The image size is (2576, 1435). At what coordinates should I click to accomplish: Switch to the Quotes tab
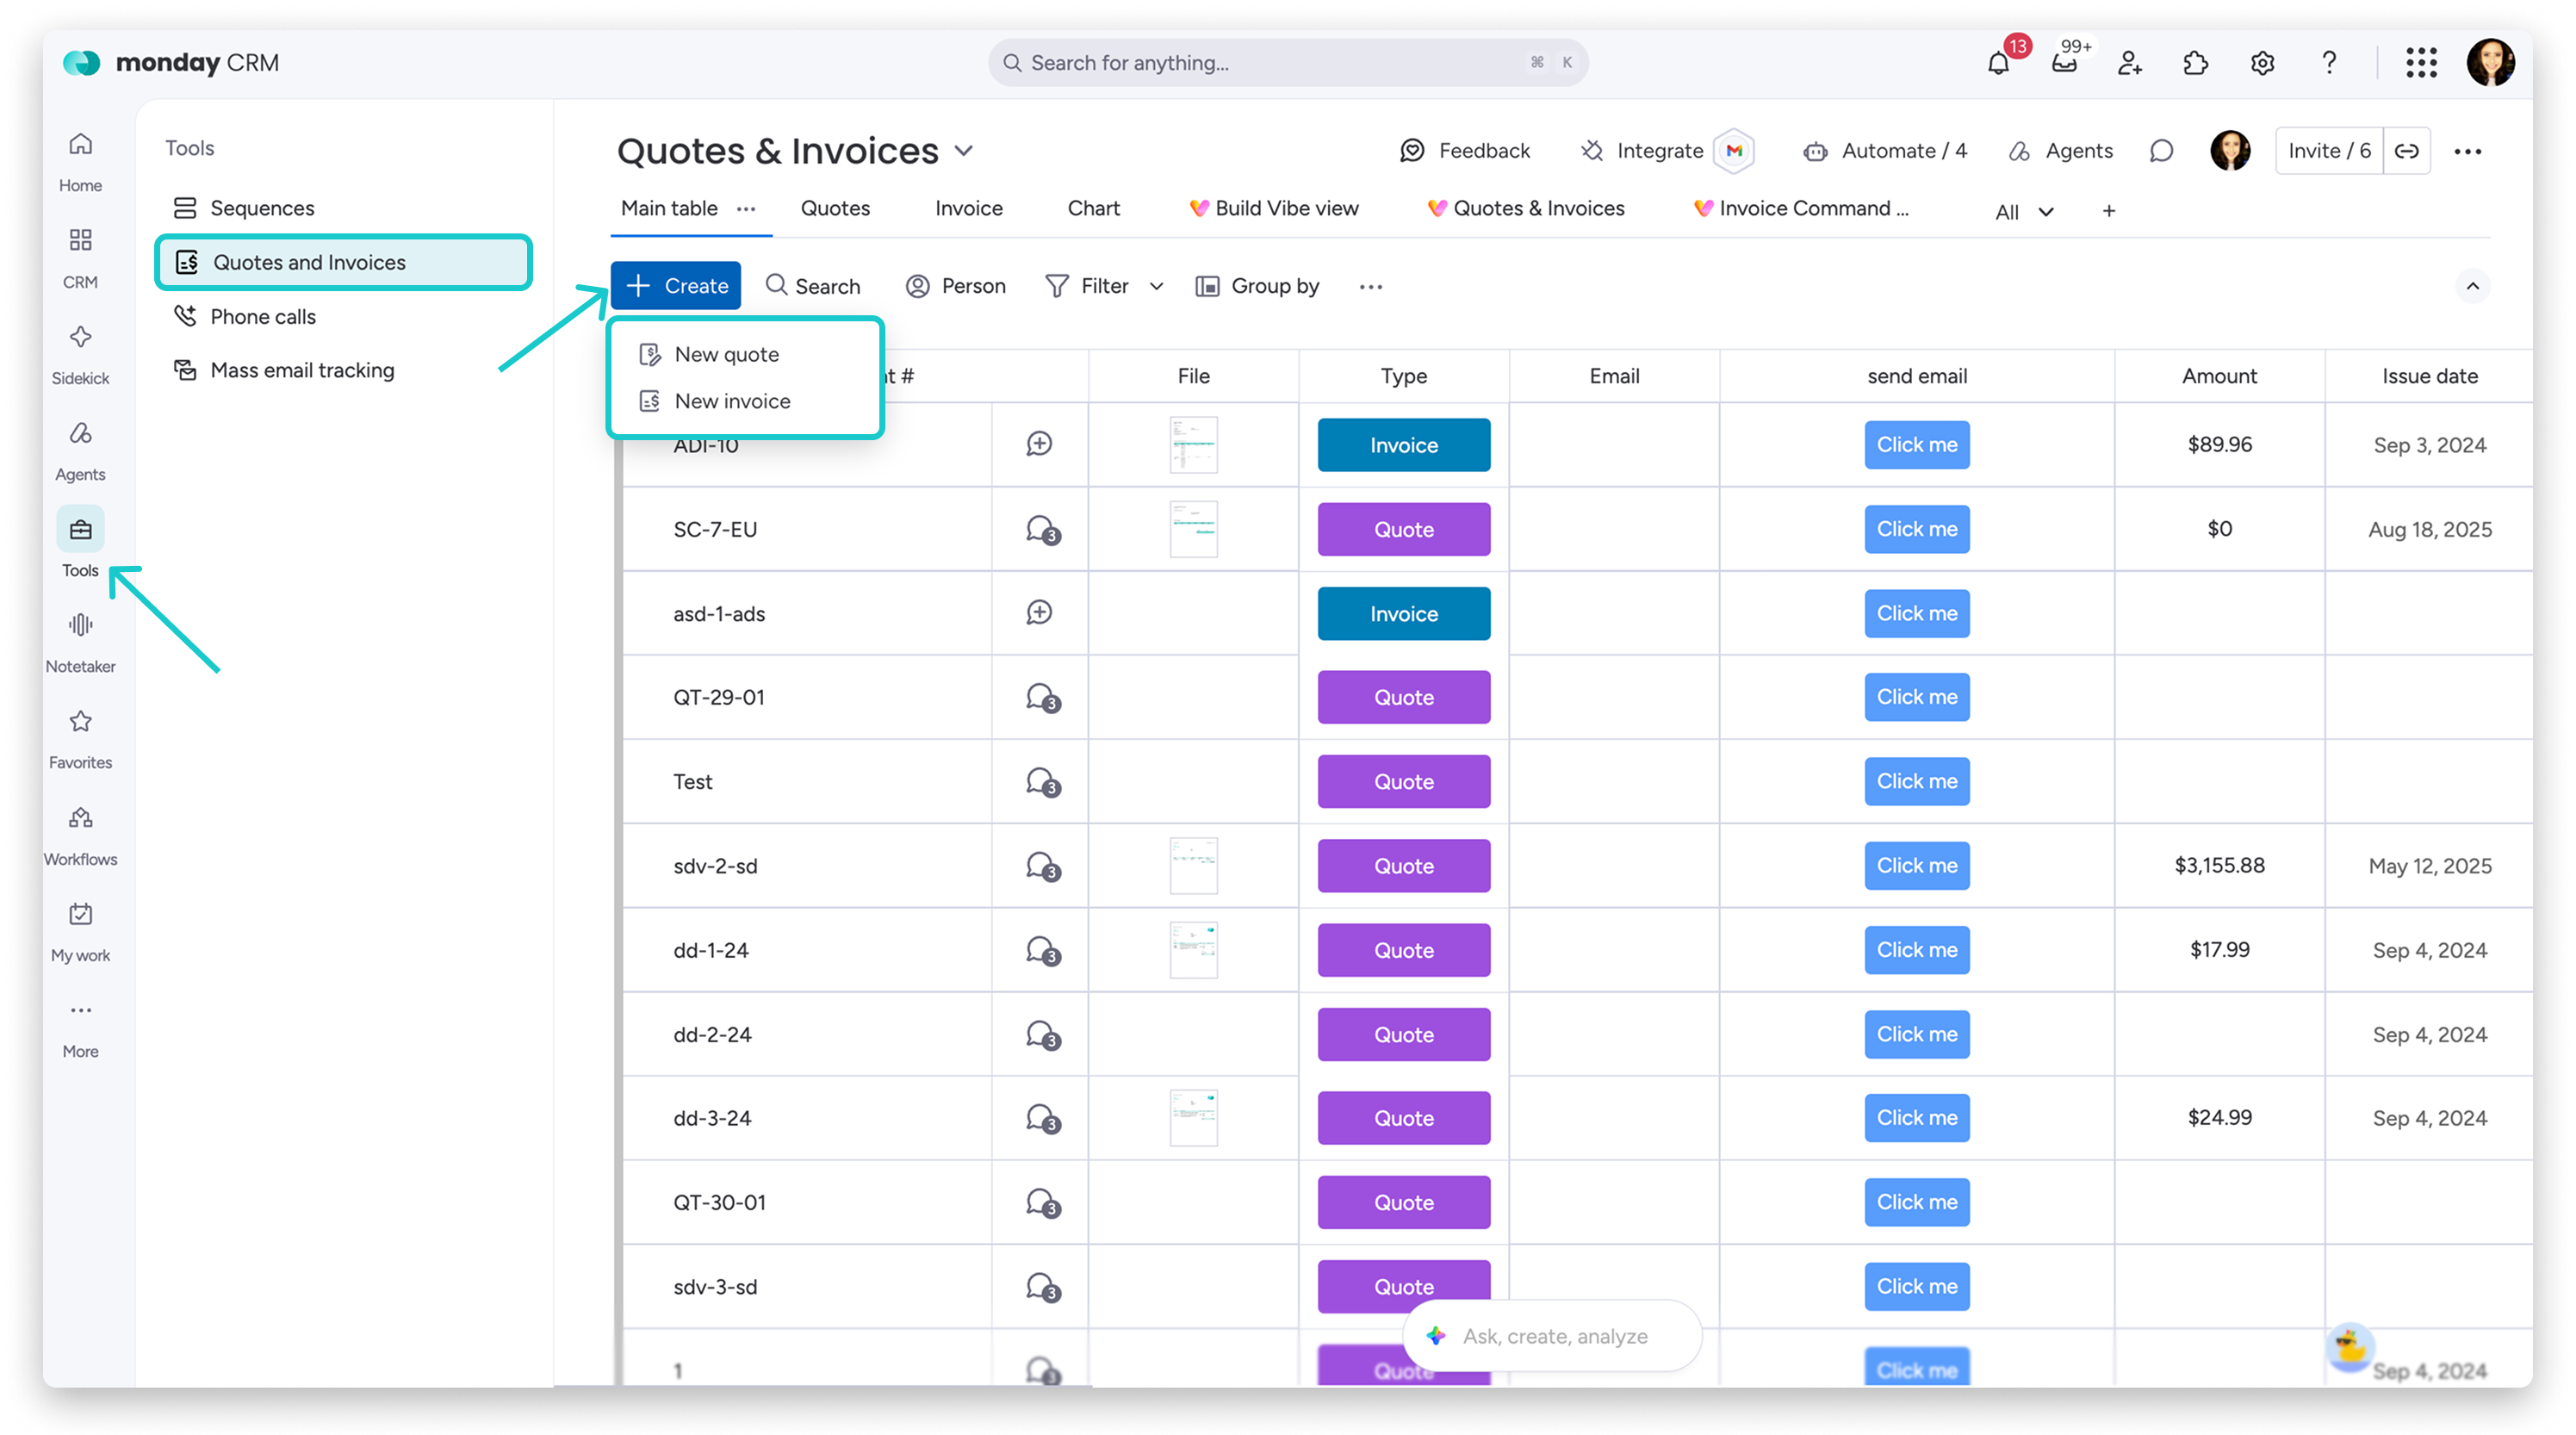coord(835,208)
